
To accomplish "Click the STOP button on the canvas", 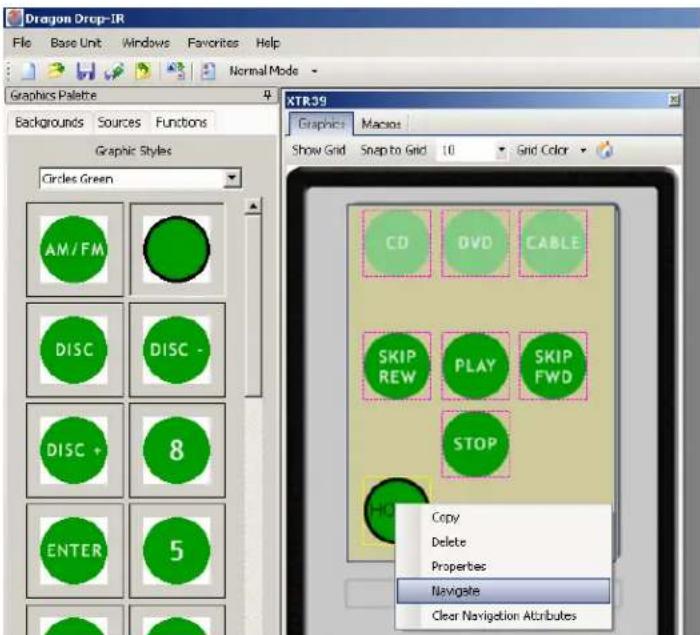I will click(475, 444).
